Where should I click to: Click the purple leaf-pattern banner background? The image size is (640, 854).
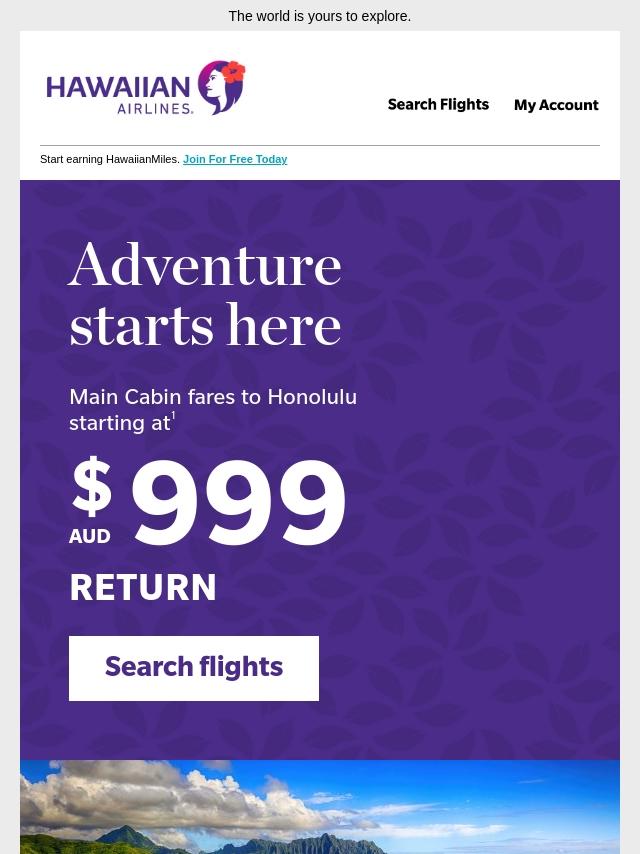point(479,468)
